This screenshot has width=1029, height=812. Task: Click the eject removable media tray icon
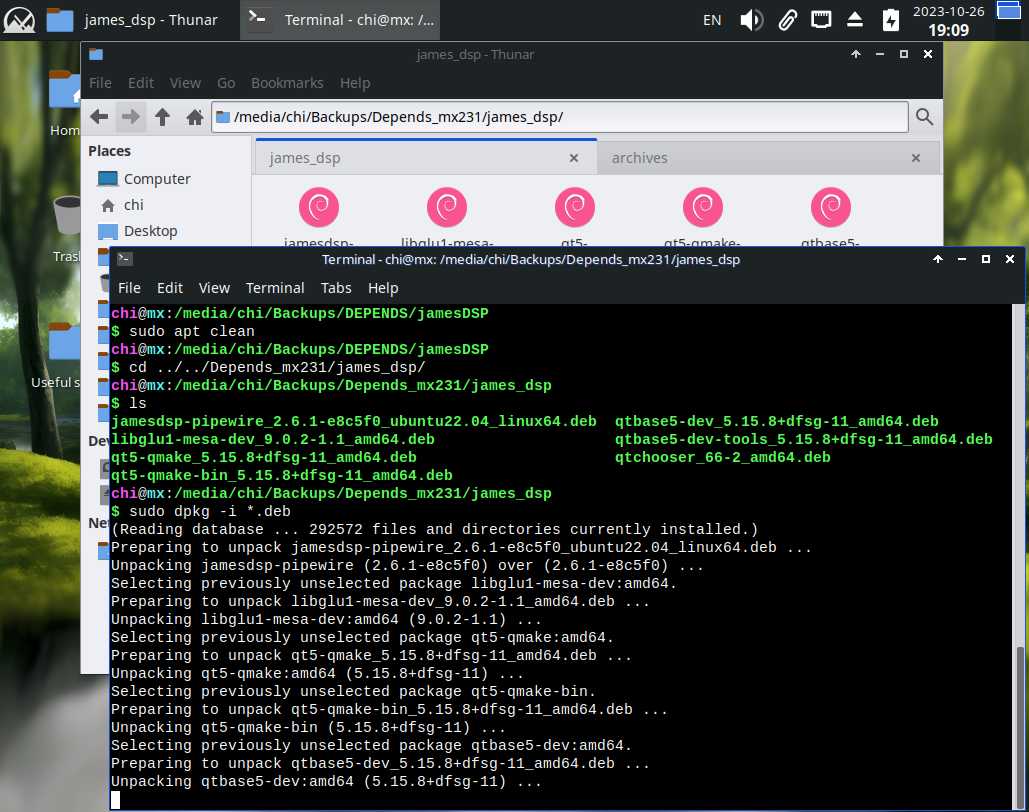click(855, 19)
